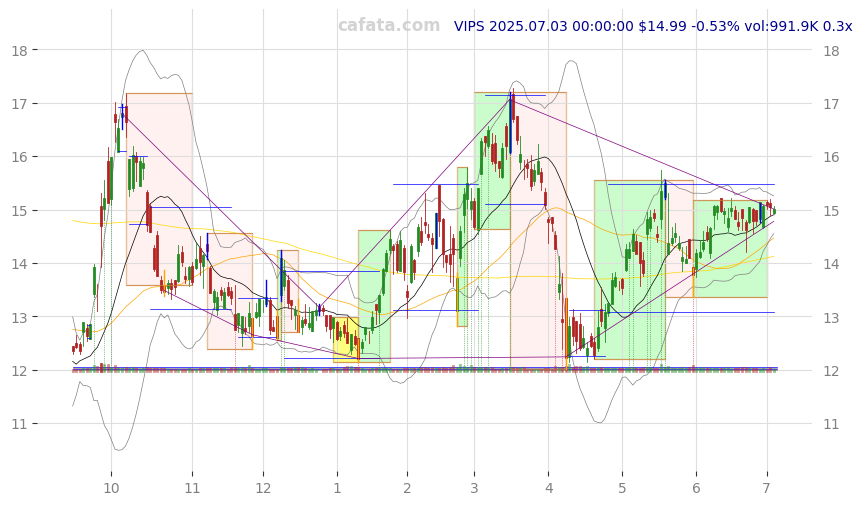
Task: Click the left y-axis label 13
Action: [19, 317]
